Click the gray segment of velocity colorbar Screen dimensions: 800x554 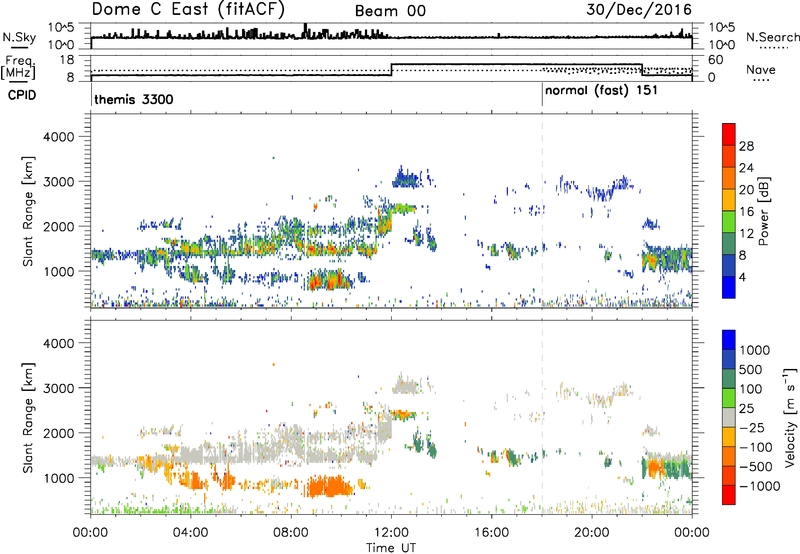729,418
